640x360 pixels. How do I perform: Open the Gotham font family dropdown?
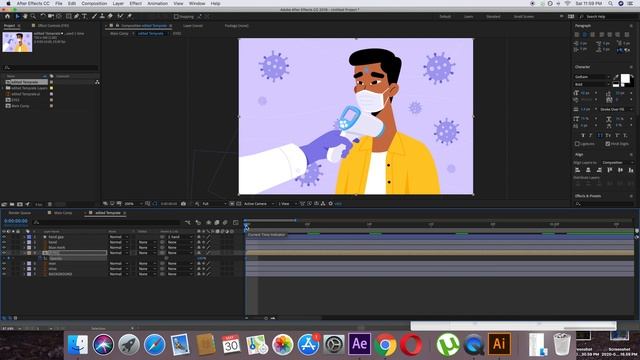point(592,77)
